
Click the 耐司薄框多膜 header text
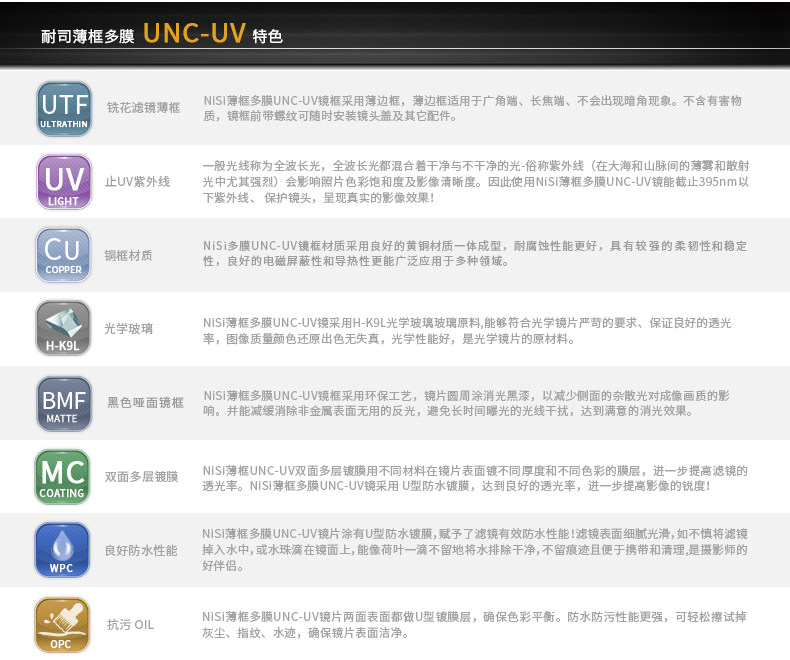(88, 36)
